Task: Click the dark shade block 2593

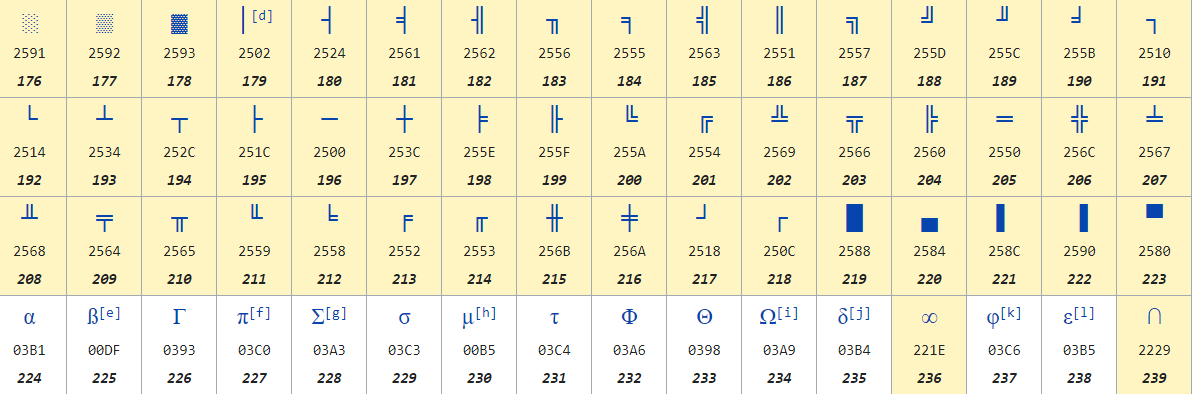Action: tap(180, 22)
